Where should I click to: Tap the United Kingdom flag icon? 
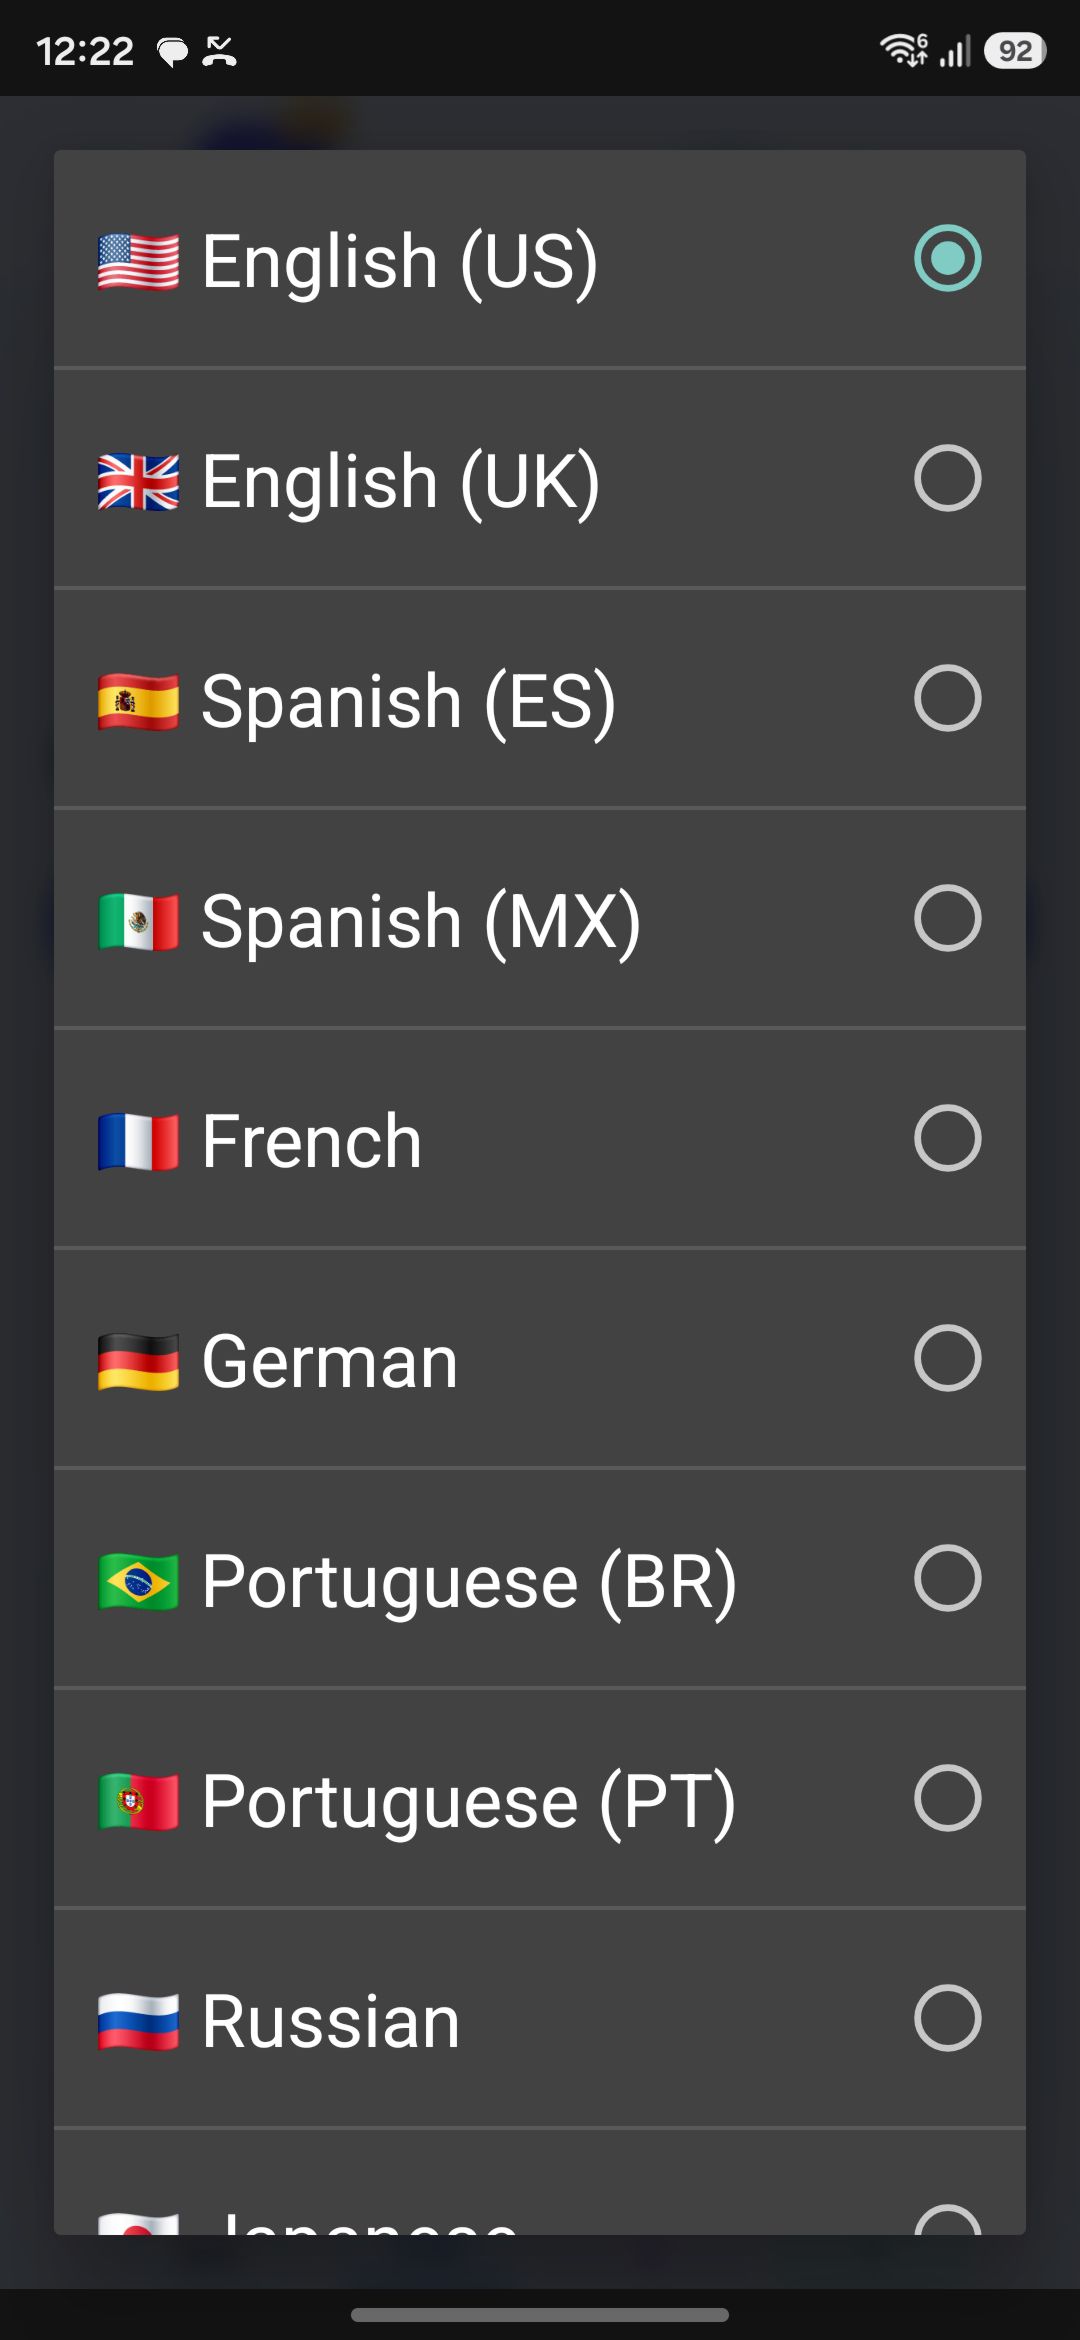(139, 481)
